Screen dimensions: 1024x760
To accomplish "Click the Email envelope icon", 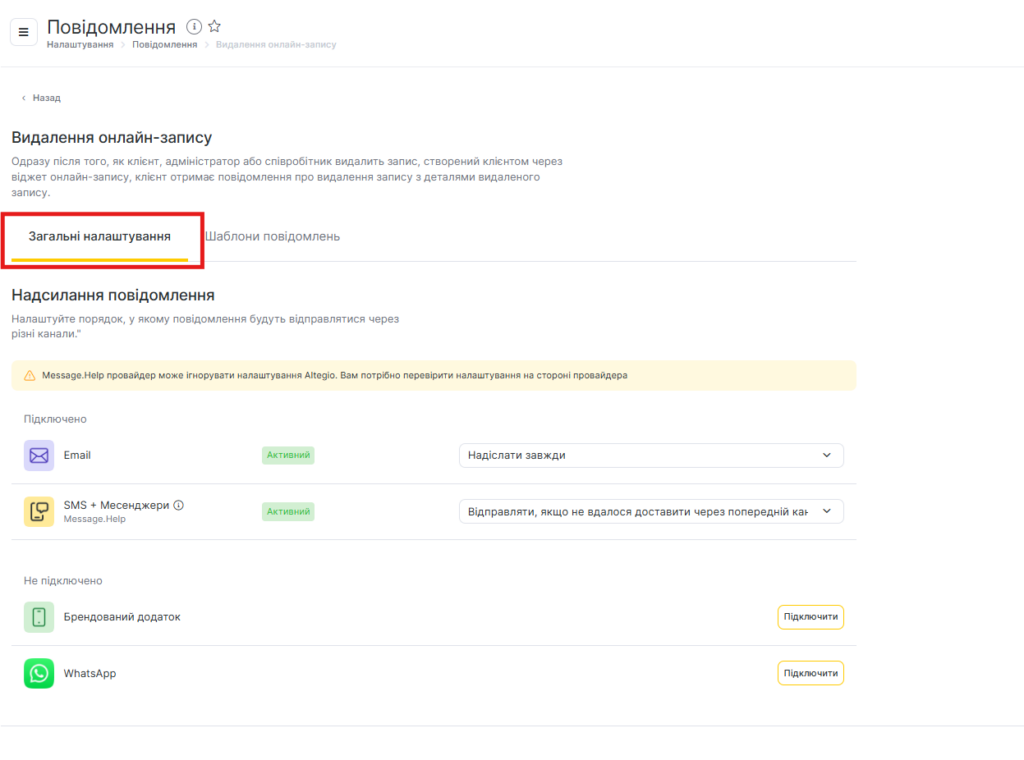I will pyautogui.click(x=39, y=455).
